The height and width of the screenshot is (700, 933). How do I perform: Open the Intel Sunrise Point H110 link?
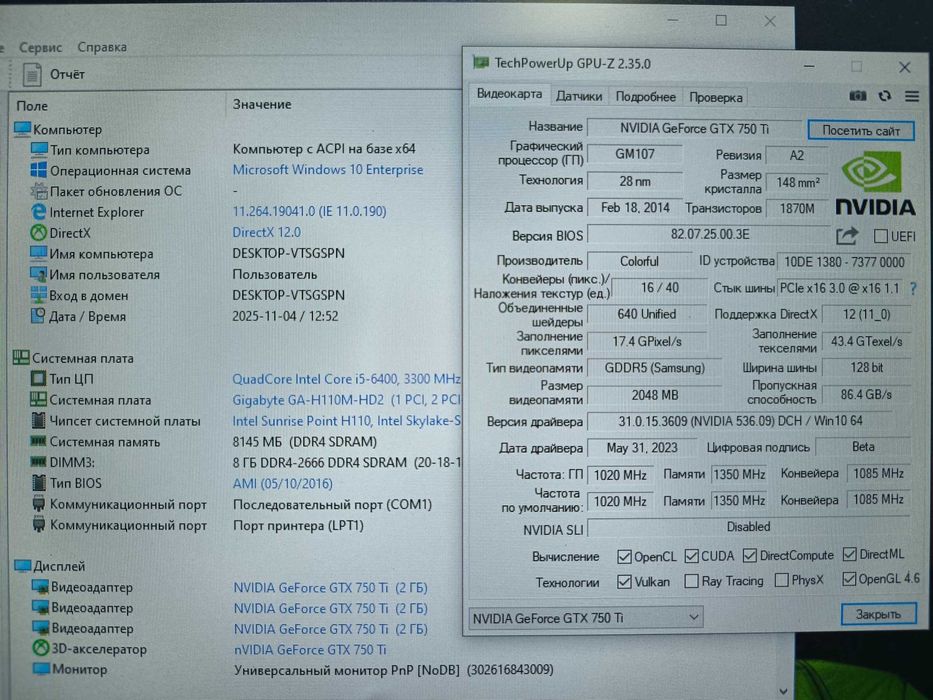[x=346, y=421]
